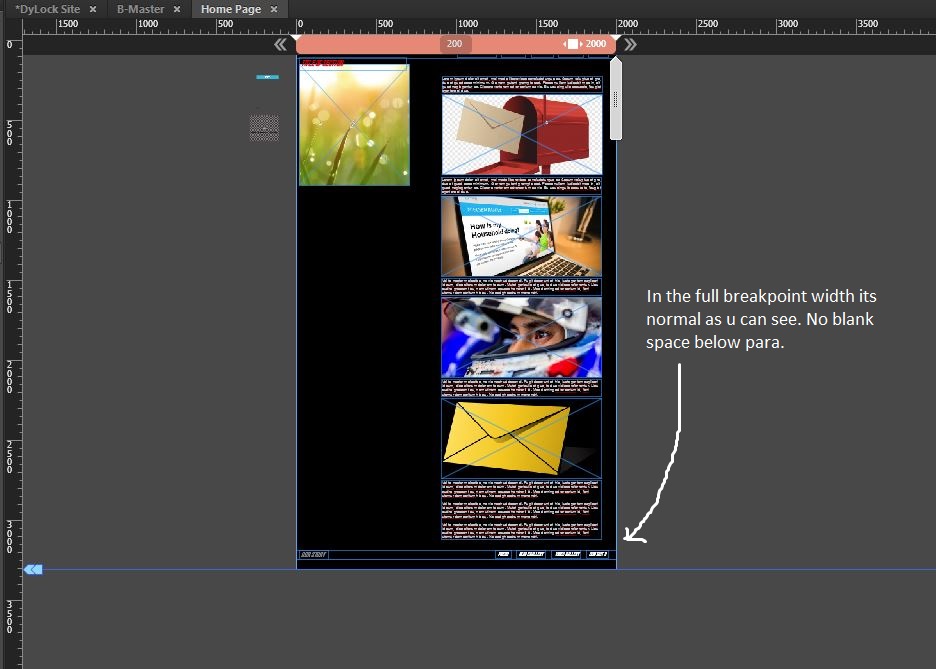Click the 200 breakpoint marker
The height and width of the screenshot is (669, 936).
click(x=454, y=44)
